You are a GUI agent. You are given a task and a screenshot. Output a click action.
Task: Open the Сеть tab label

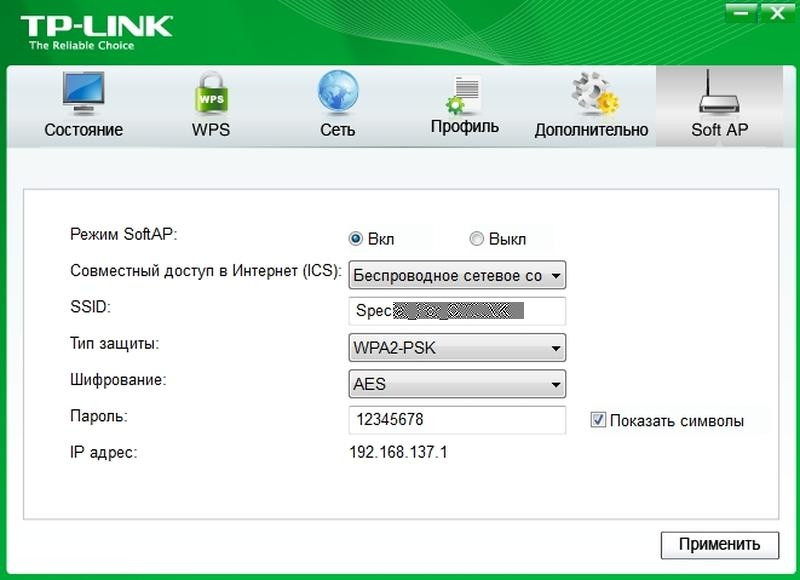(x=338, y=130)
